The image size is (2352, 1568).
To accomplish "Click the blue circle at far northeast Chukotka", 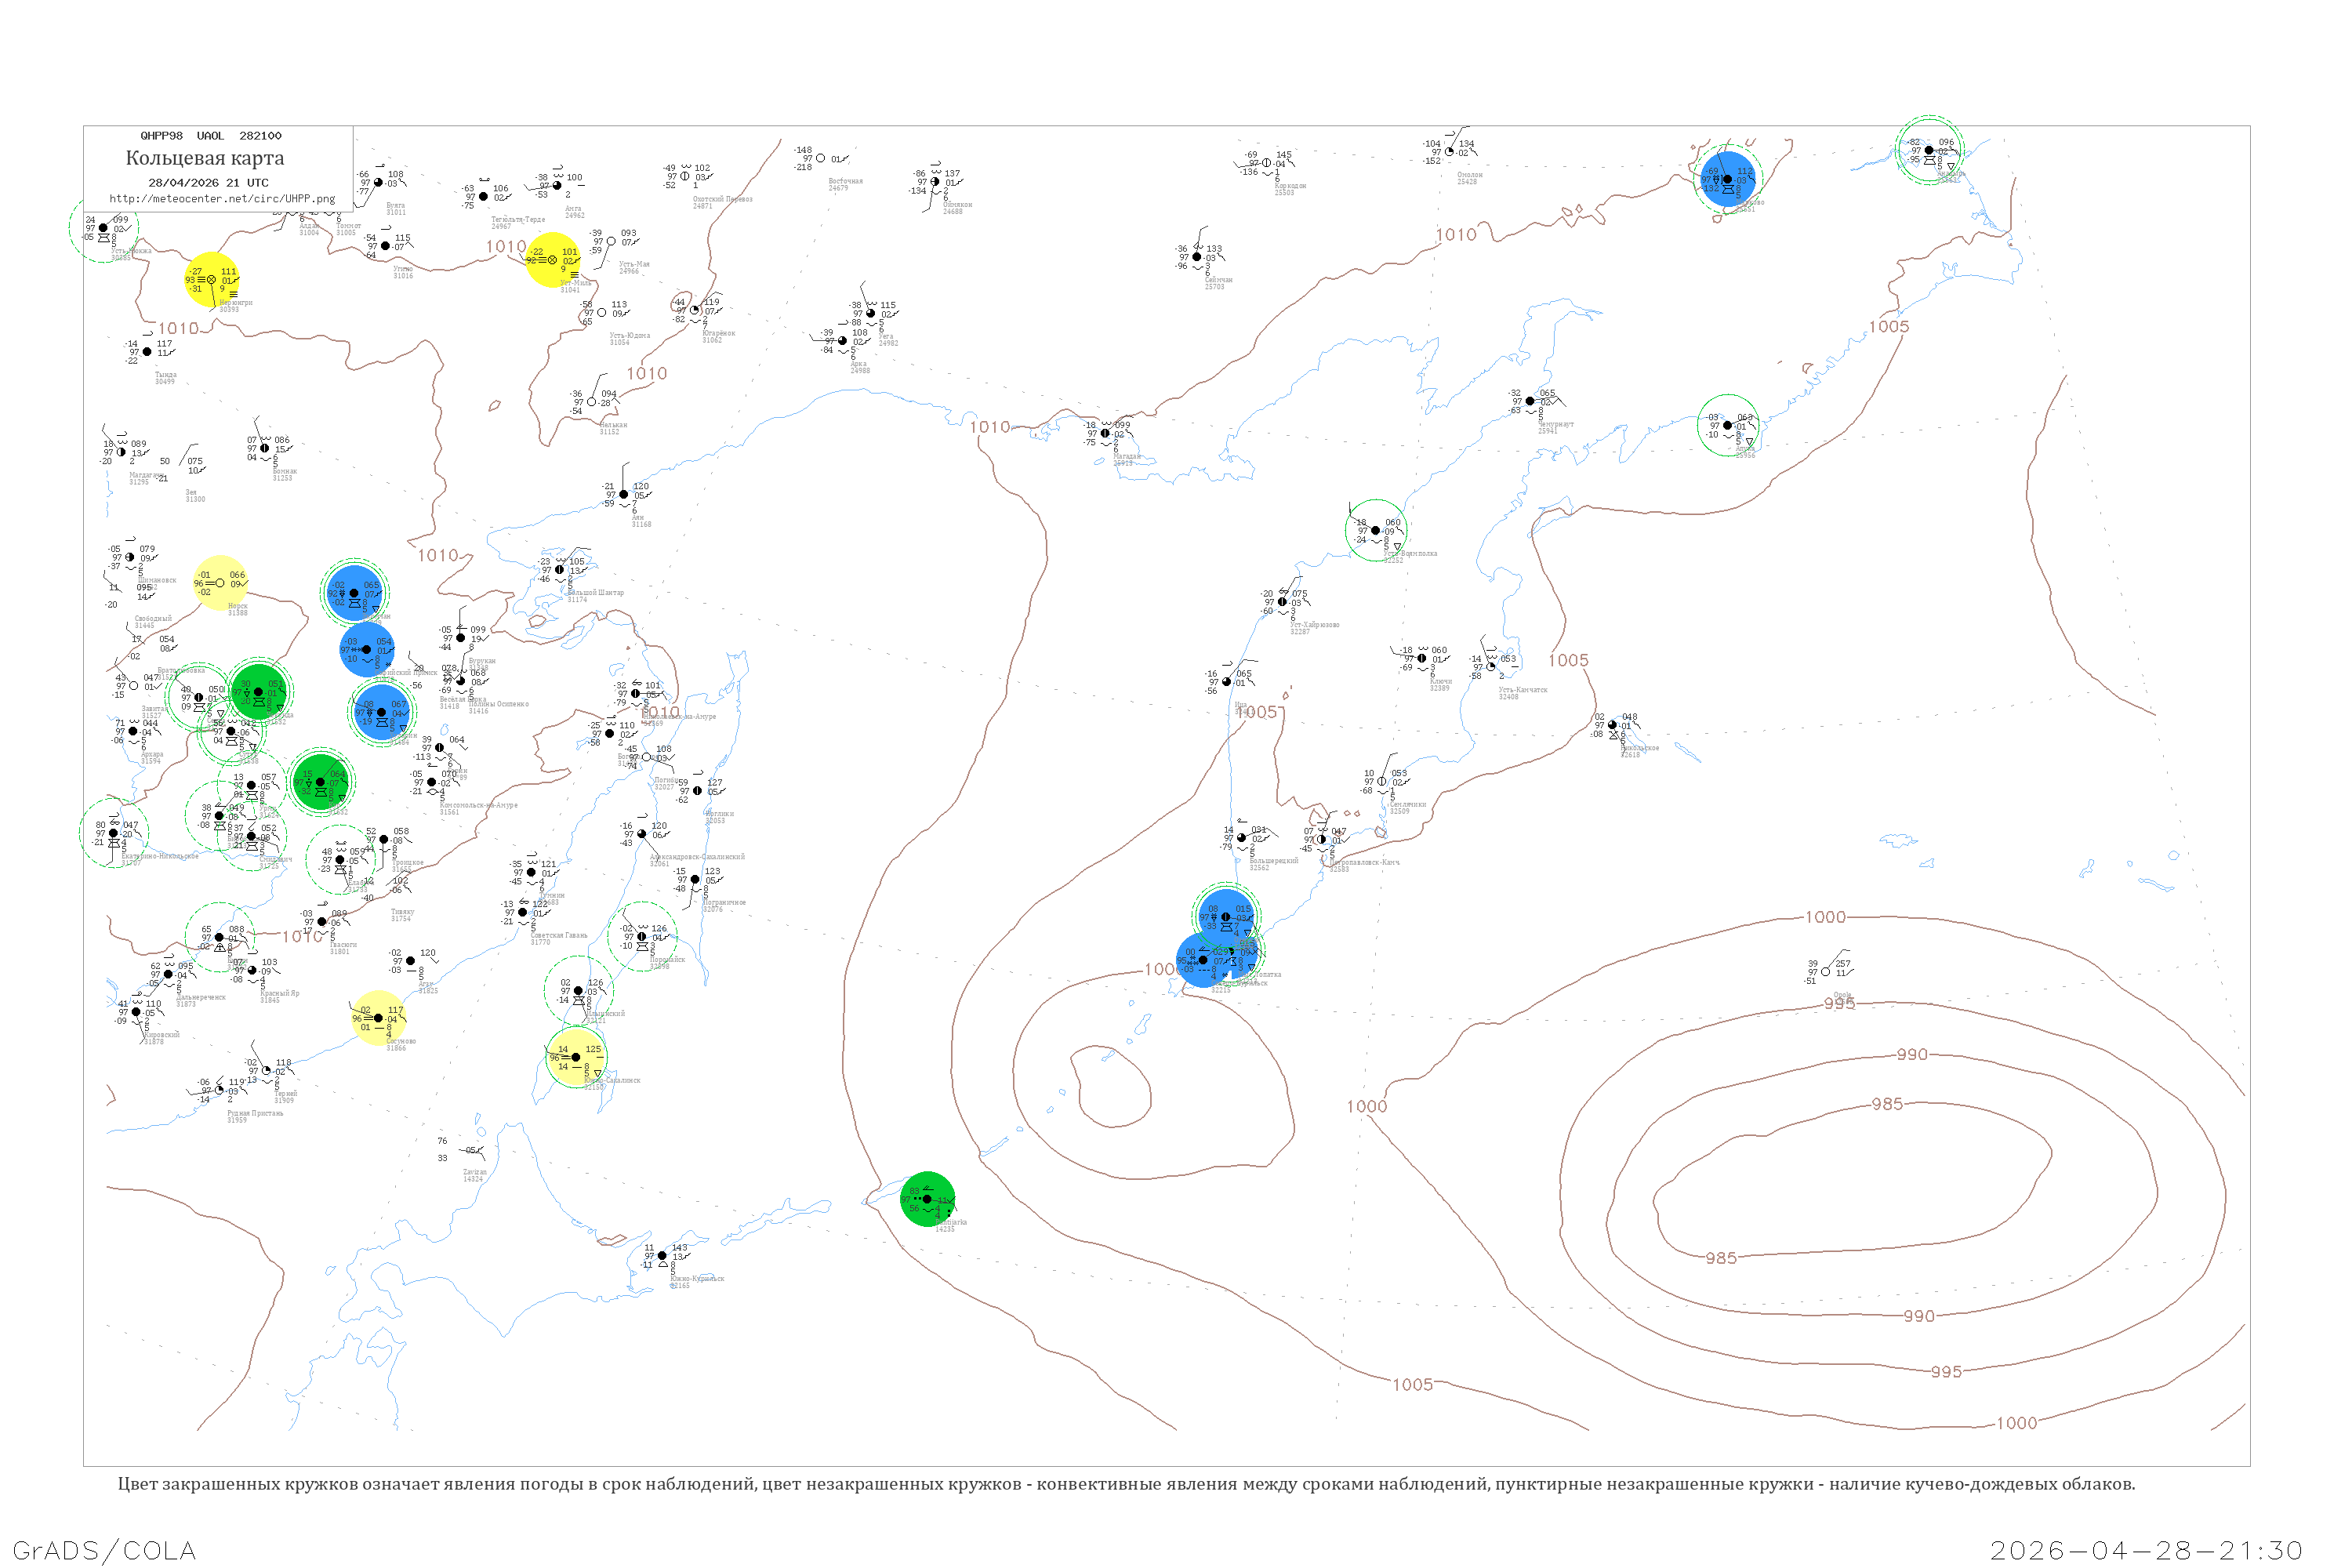I will pyautogui.click(x=1727, y=179).
